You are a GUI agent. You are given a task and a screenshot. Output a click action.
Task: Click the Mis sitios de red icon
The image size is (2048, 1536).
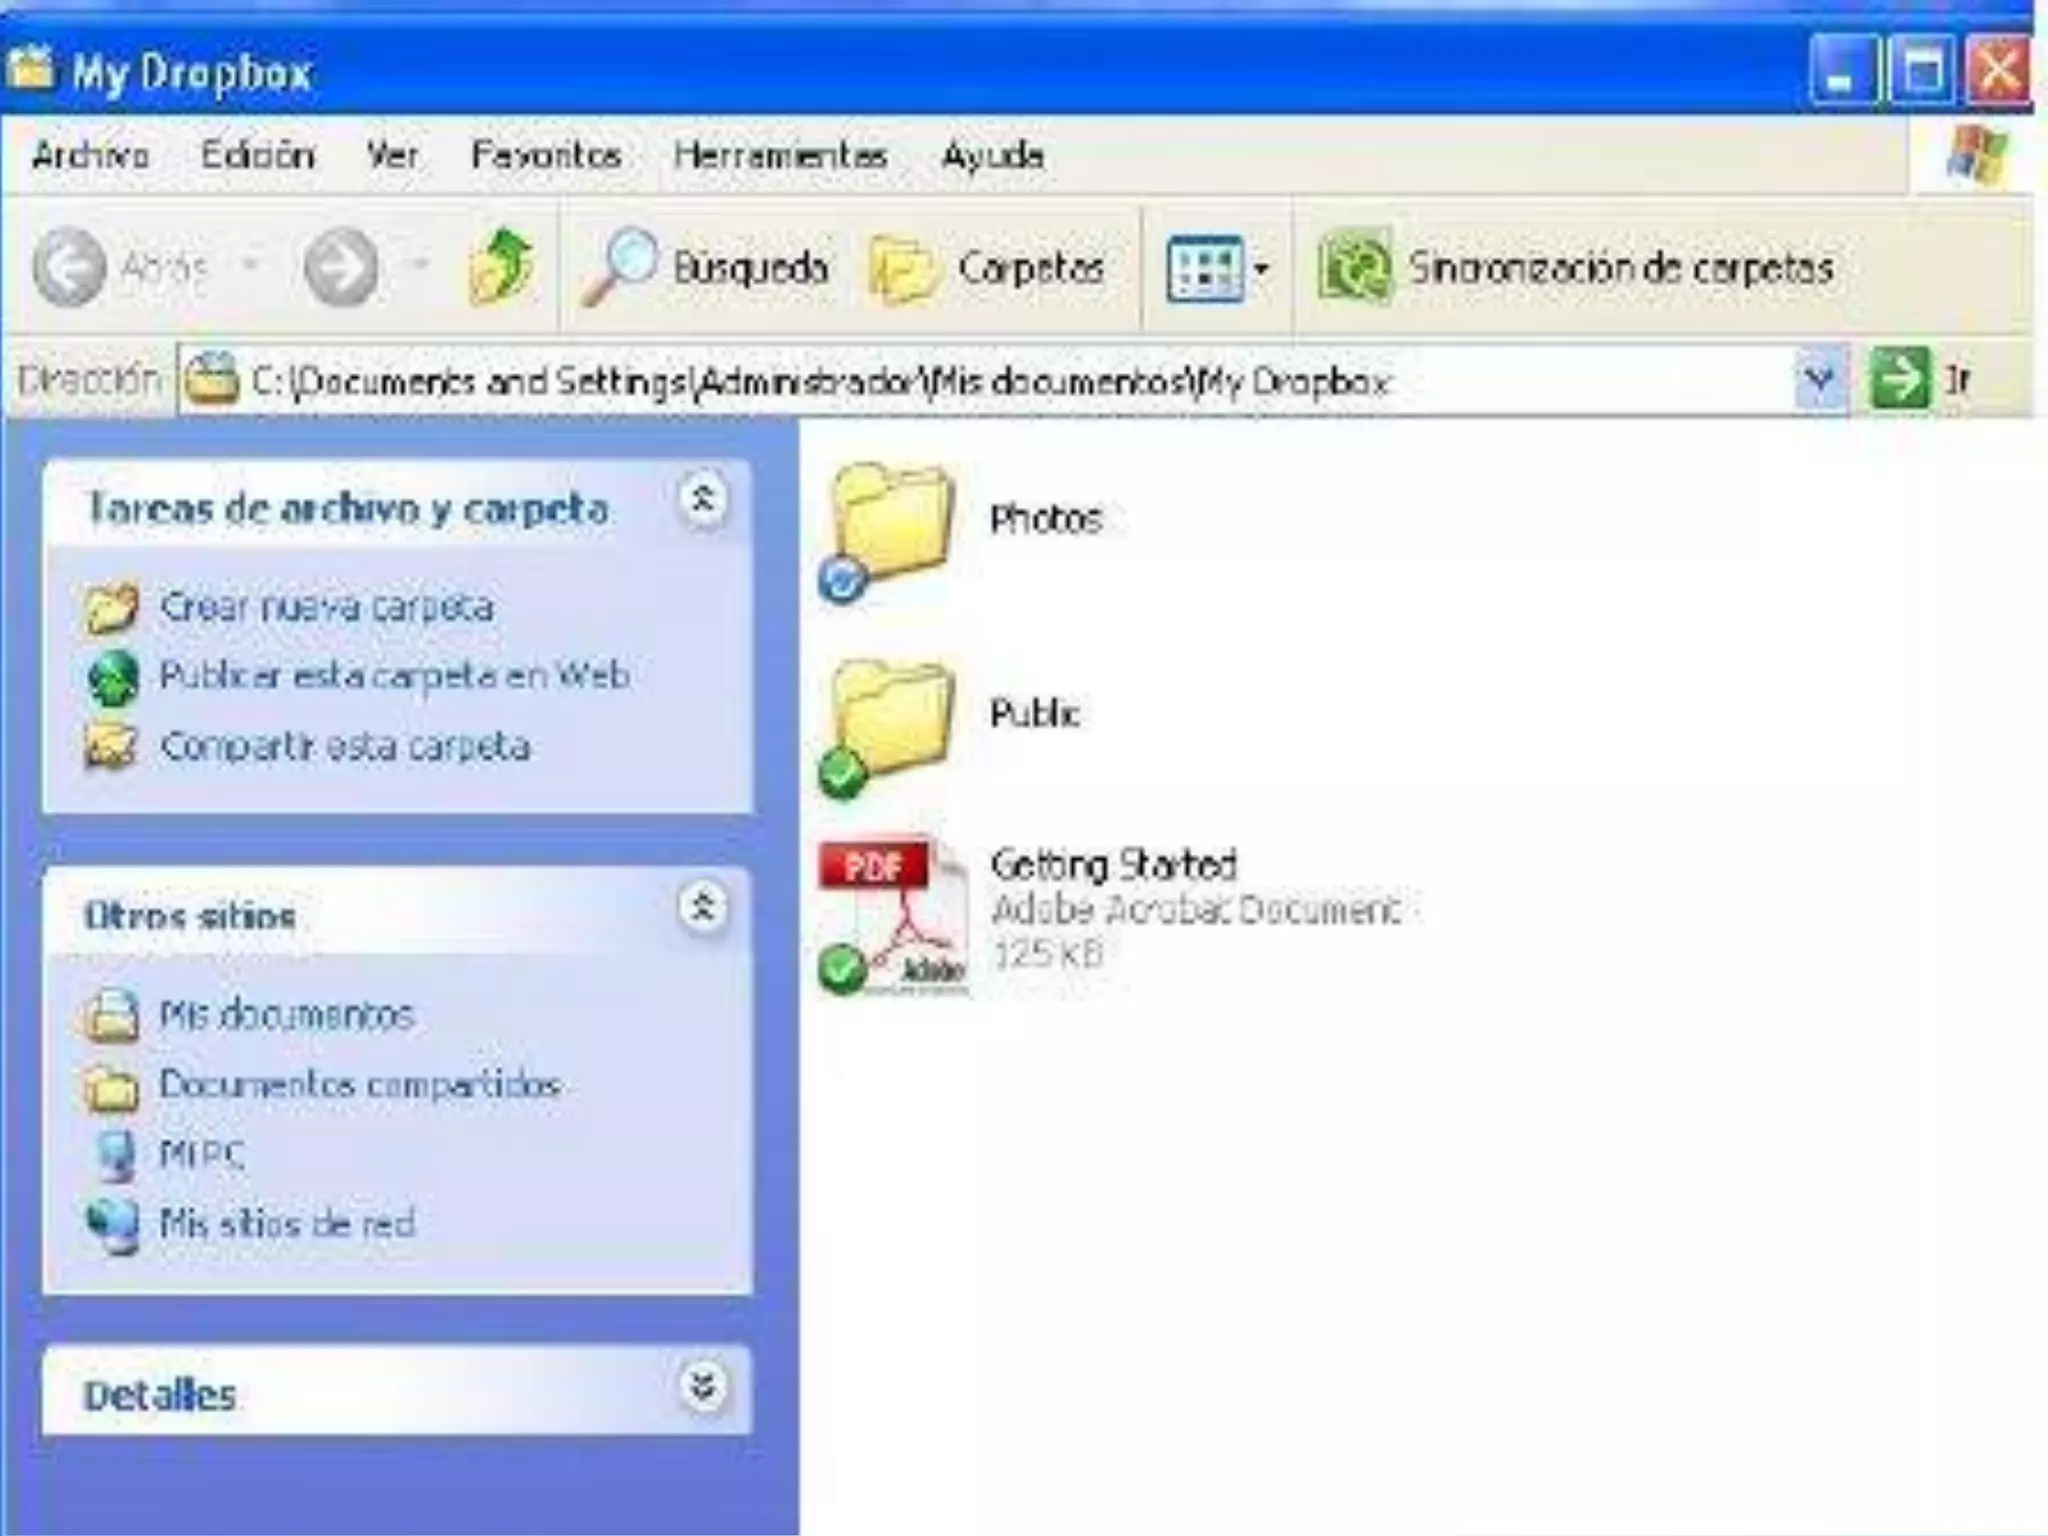(x=112, y=1224)
